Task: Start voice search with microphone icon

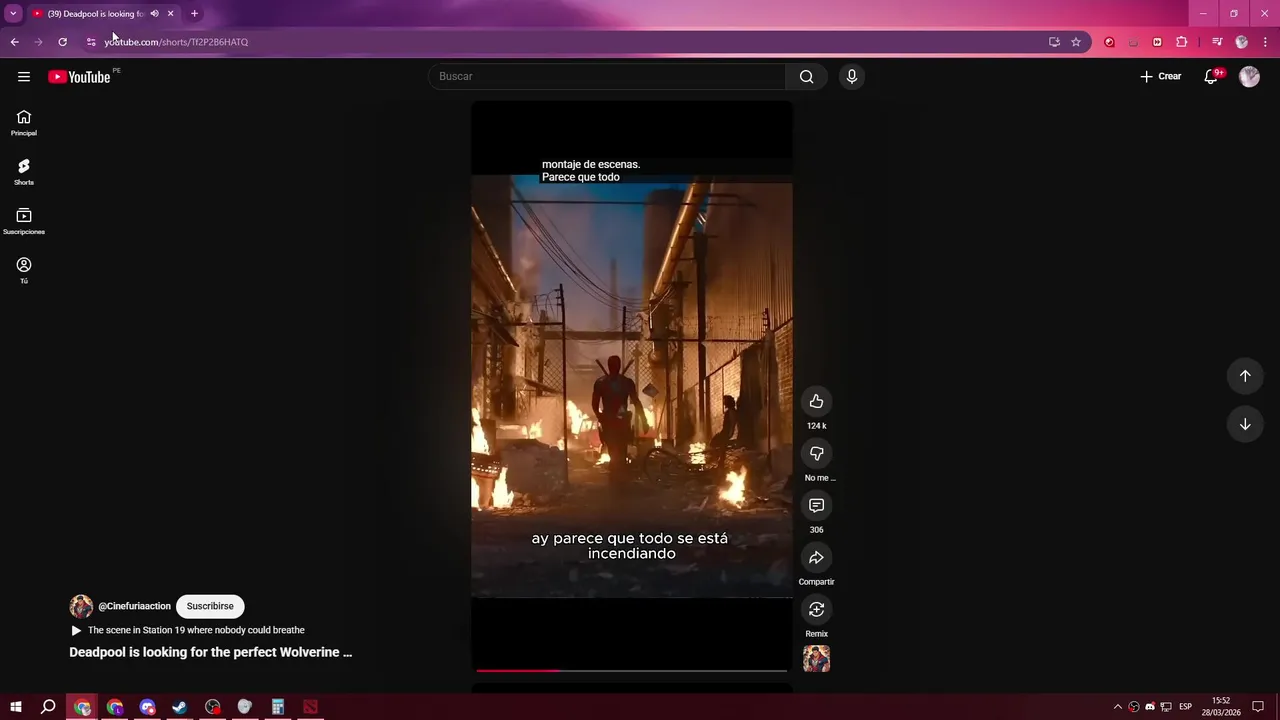Action: [851, 77]
